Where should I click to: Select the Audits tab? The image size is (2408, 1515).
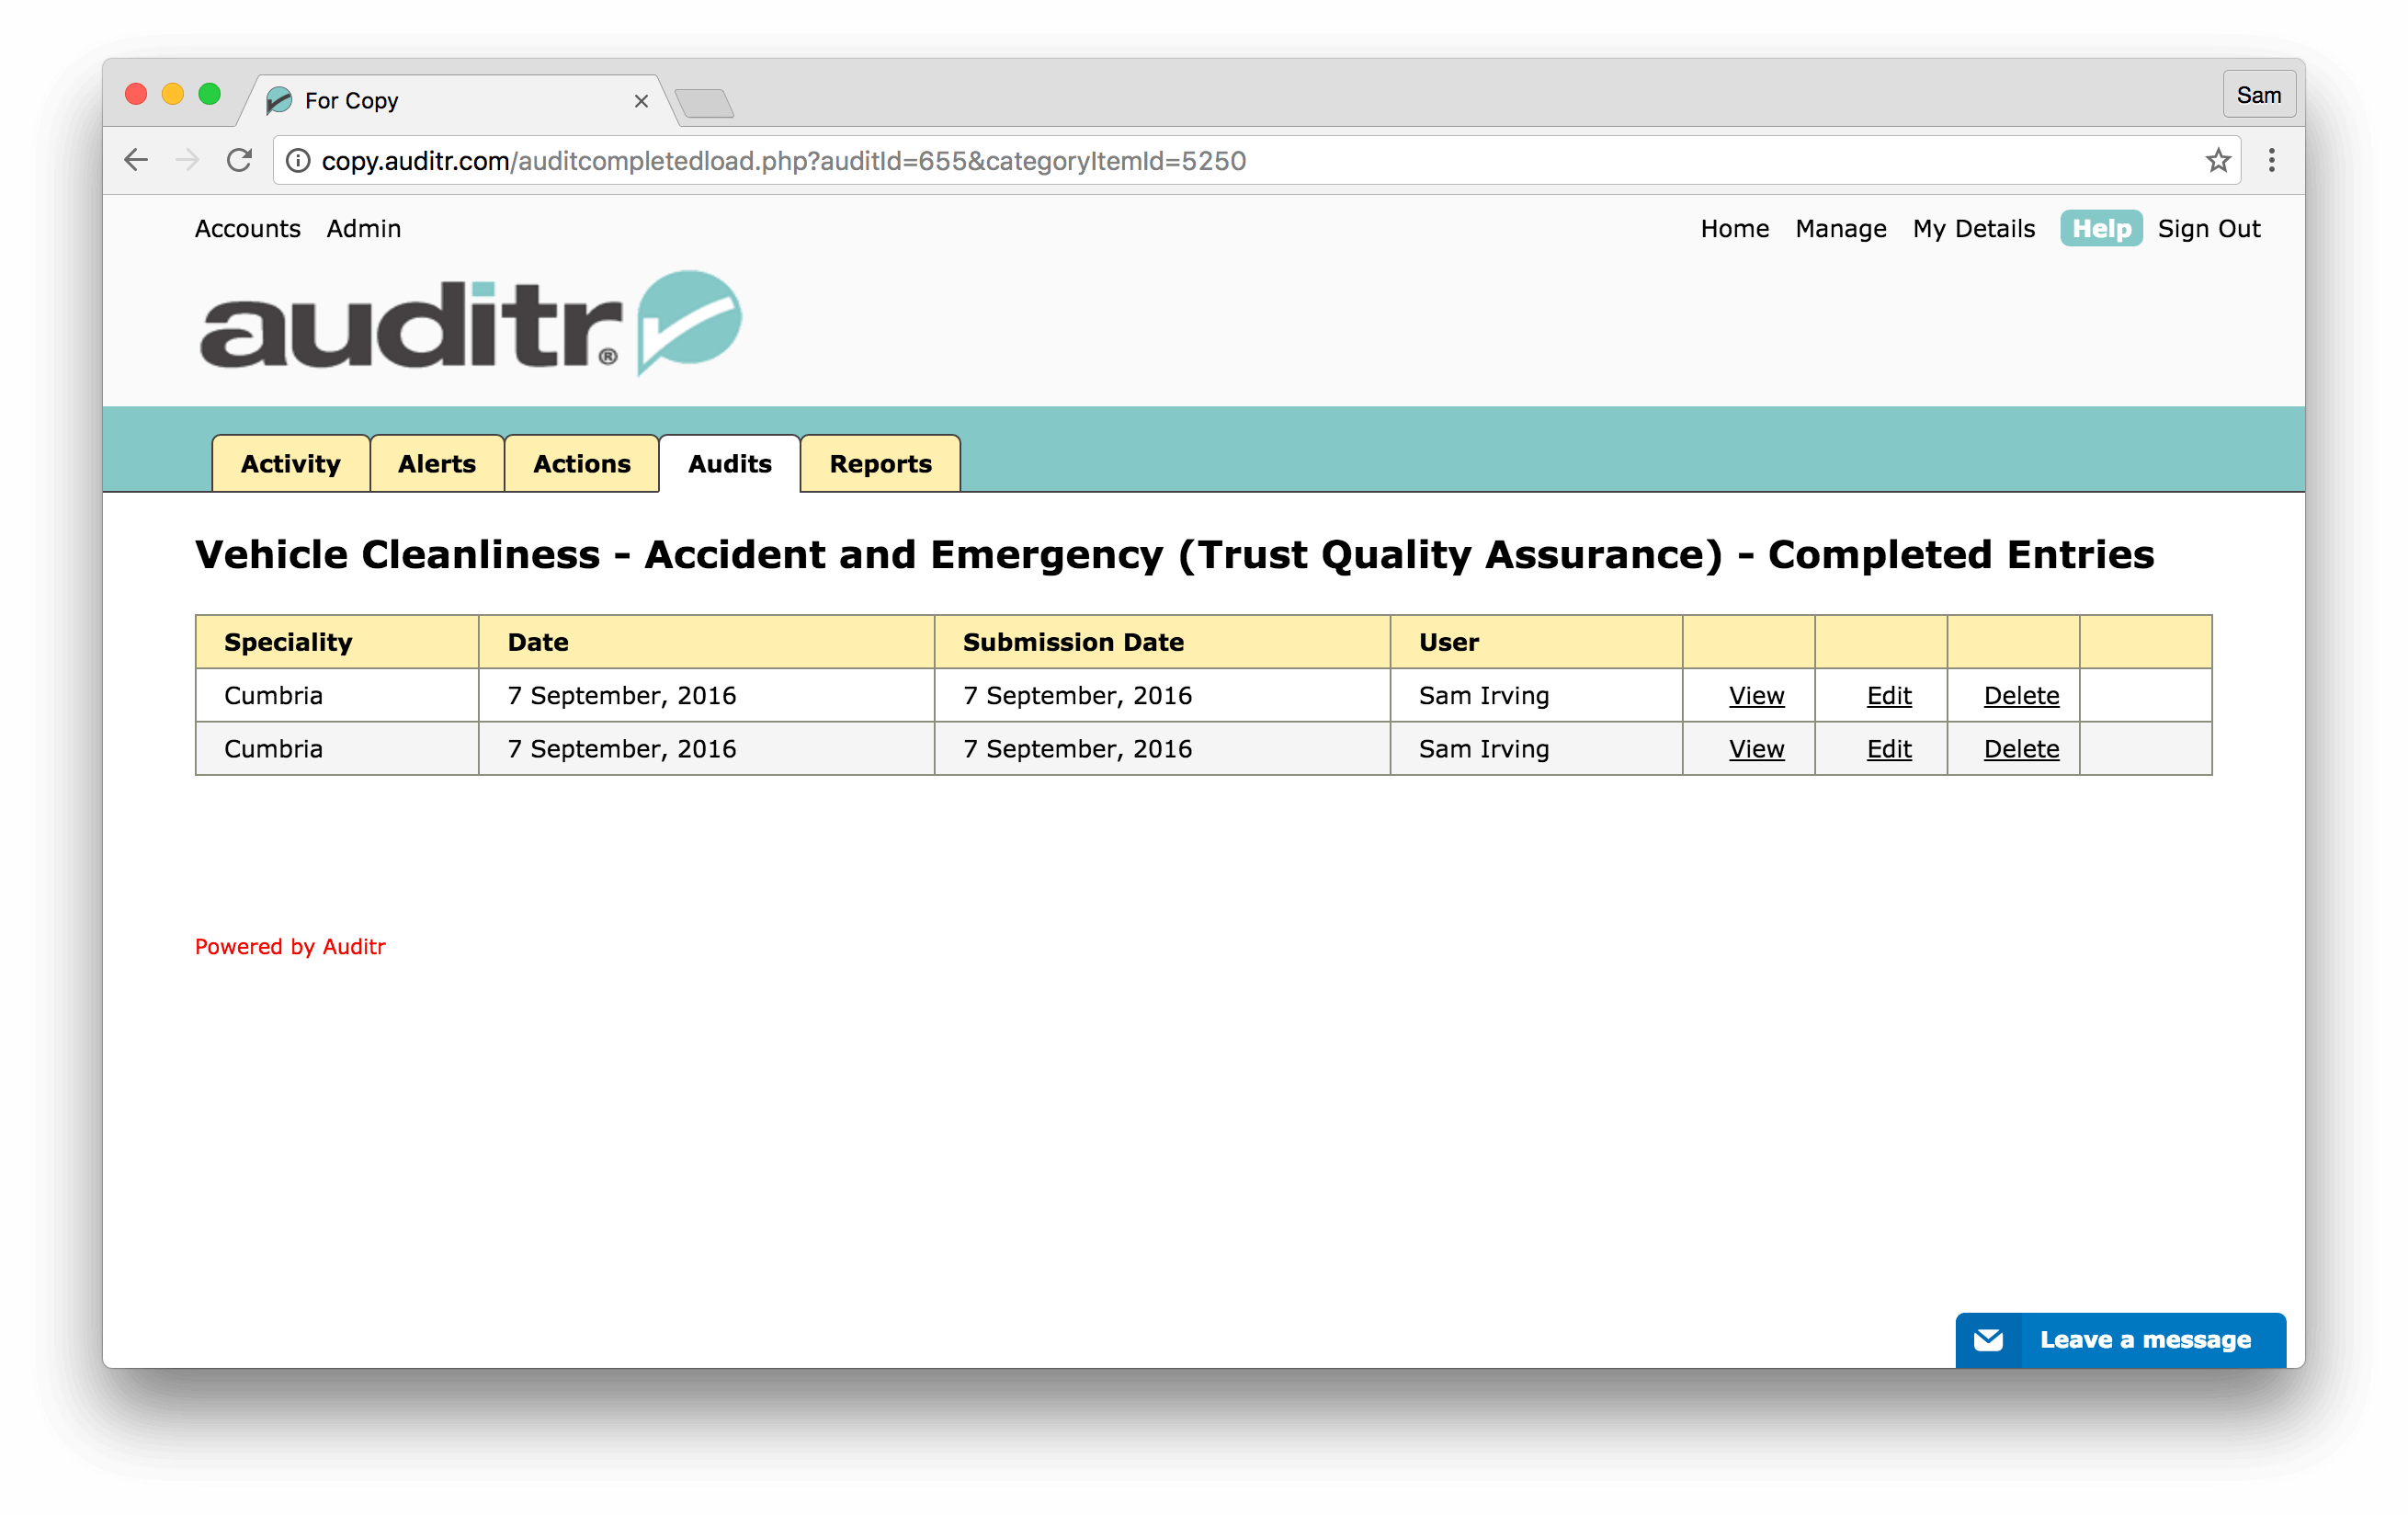[x=730, y=464]
